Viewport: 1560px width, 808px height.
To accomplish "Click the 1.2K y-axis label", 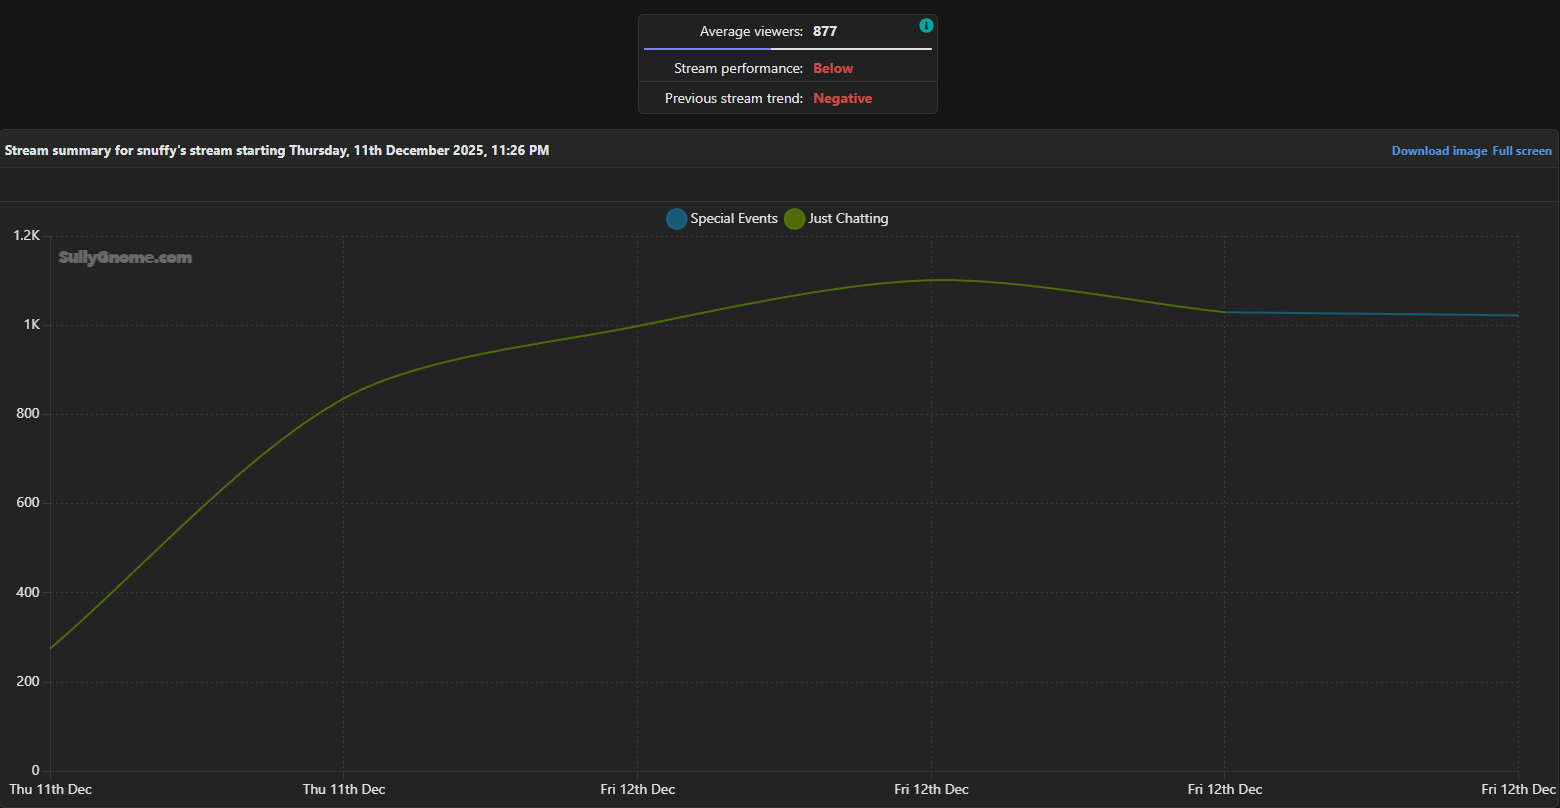I will coord(26,236).
